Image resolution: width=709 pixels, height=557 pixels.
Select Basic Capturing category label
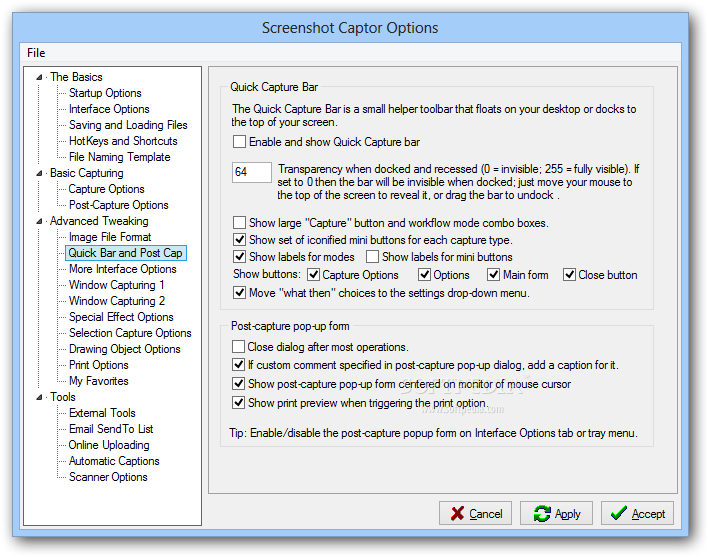(86, 173)
